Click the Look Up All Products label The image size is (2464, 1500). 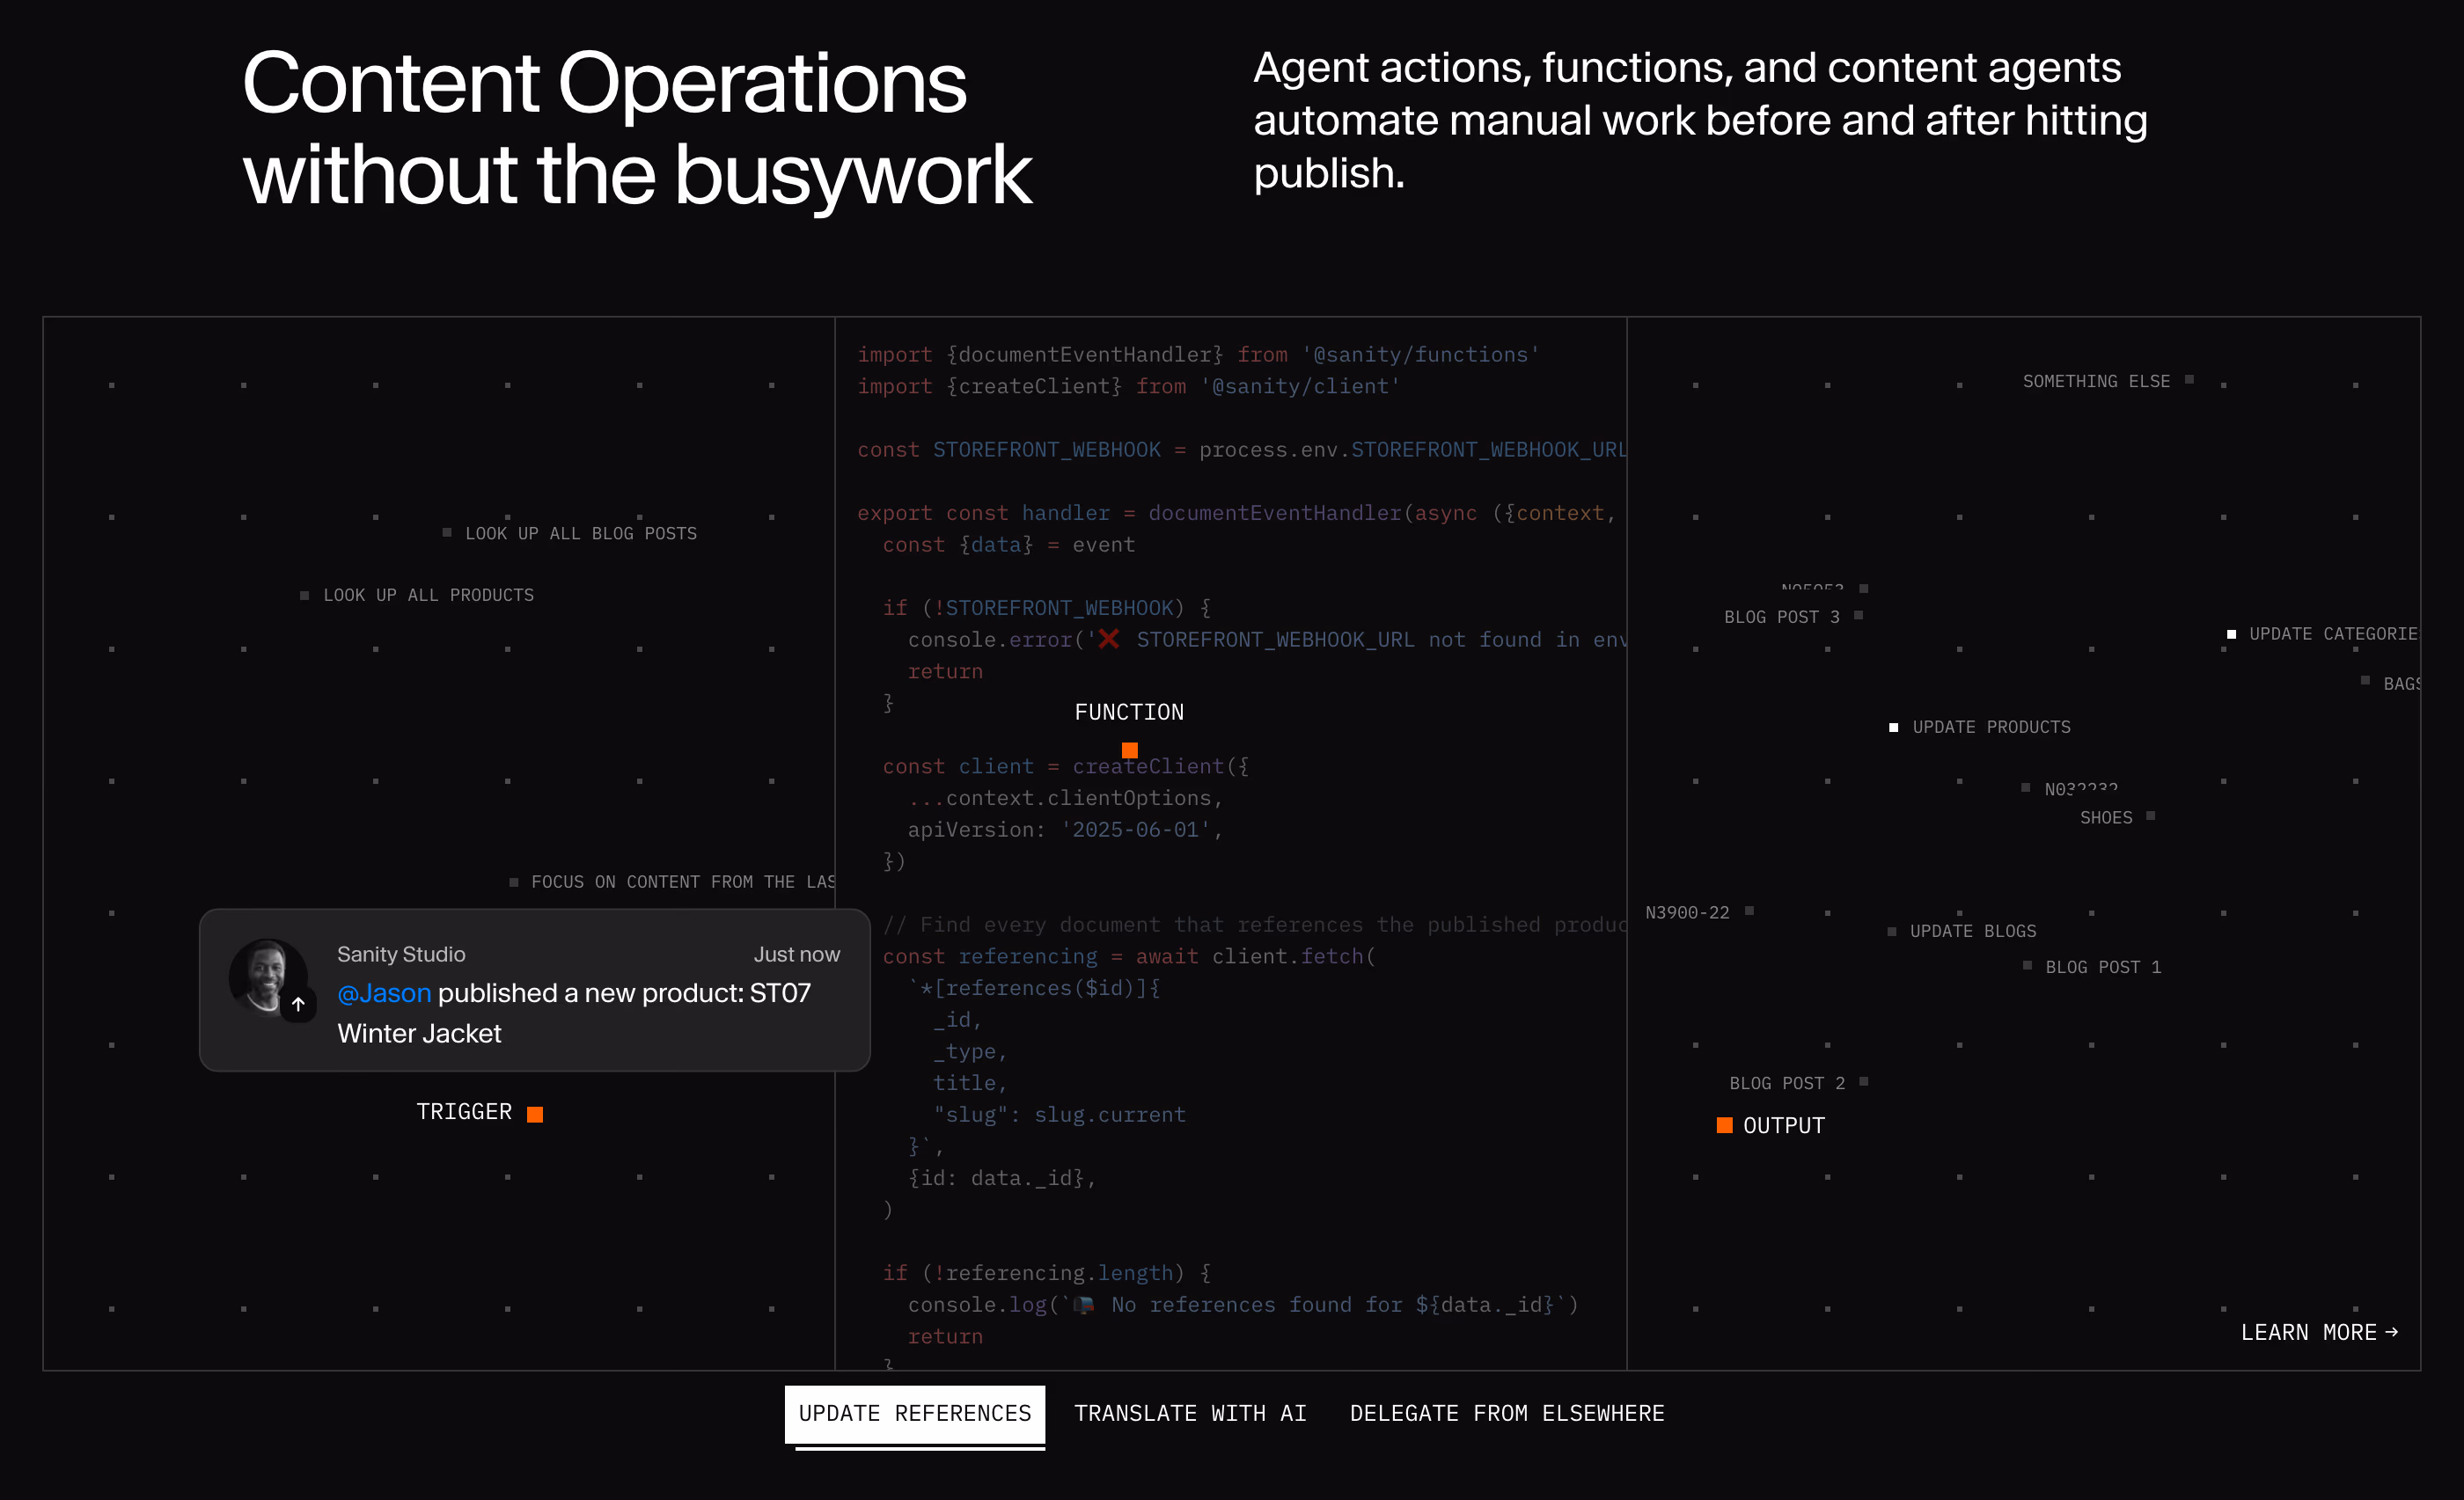click(428, 595)
